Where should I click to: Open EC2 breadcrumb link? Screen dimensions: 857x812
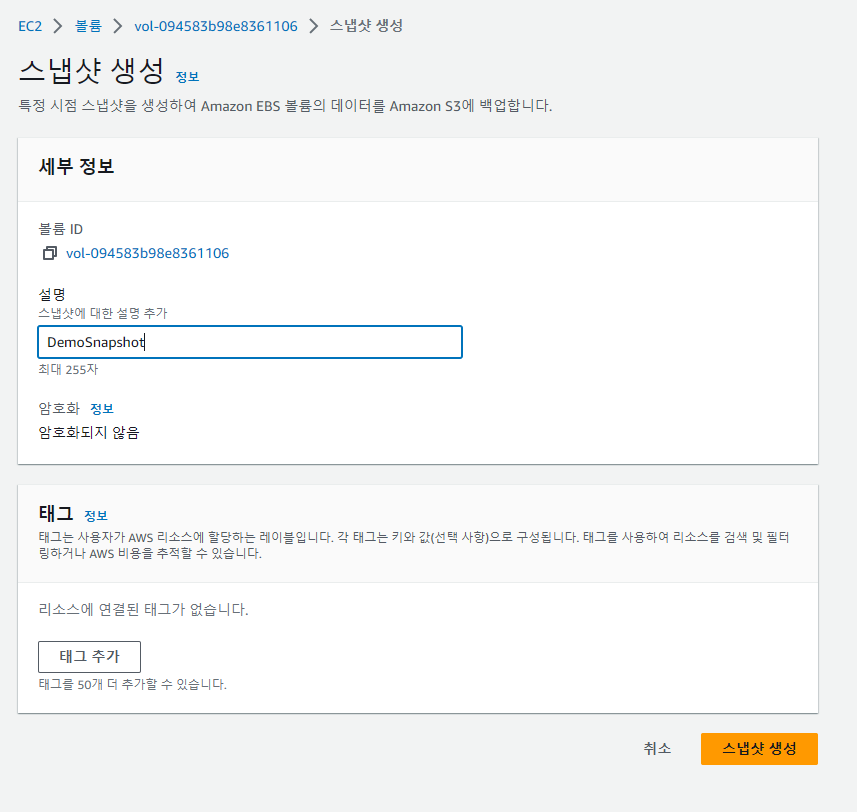click(x=30, y=26)
